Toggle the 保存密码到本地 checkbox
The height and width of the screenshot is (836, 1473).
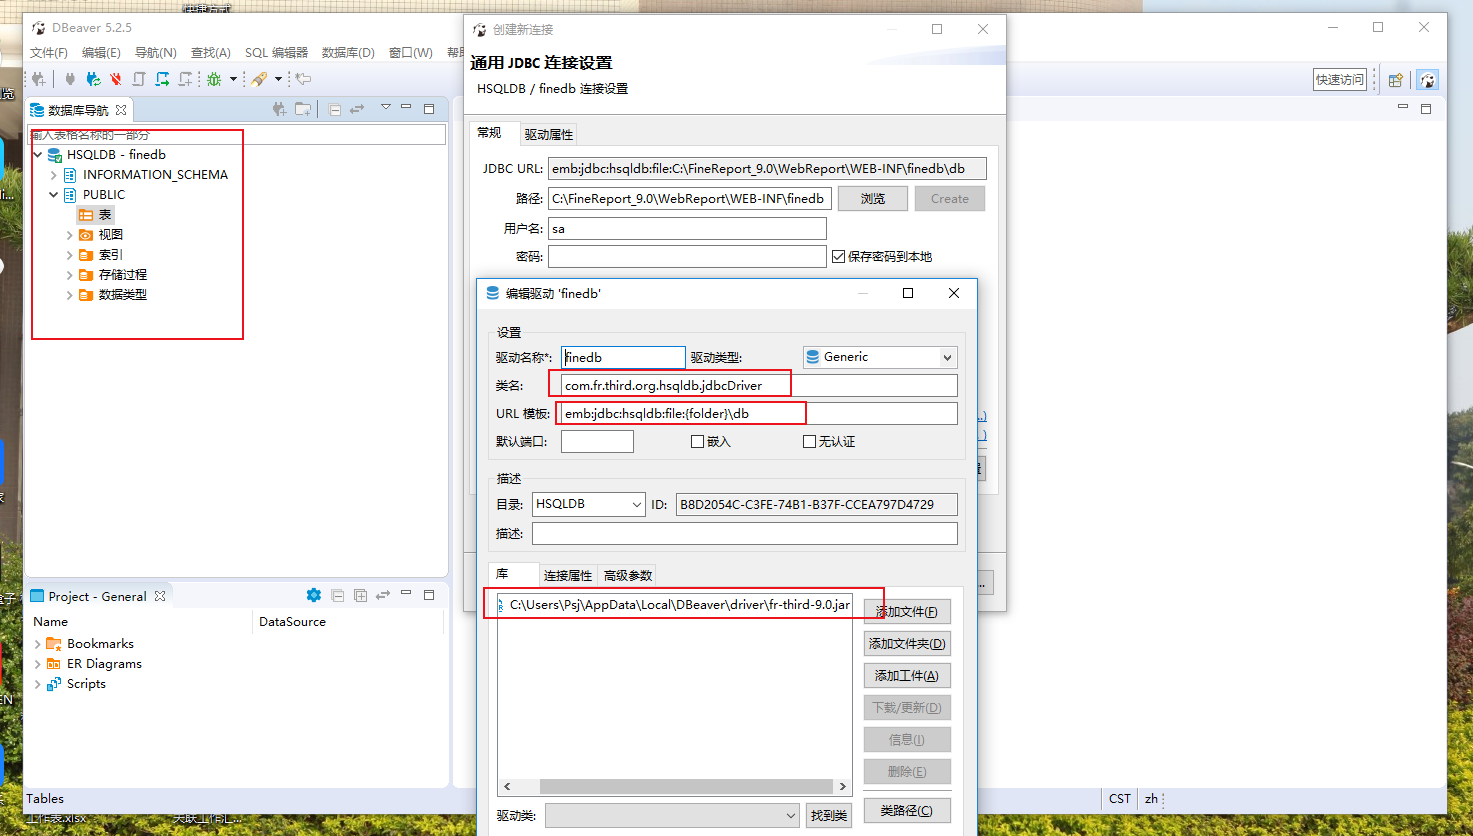(838, 257)
